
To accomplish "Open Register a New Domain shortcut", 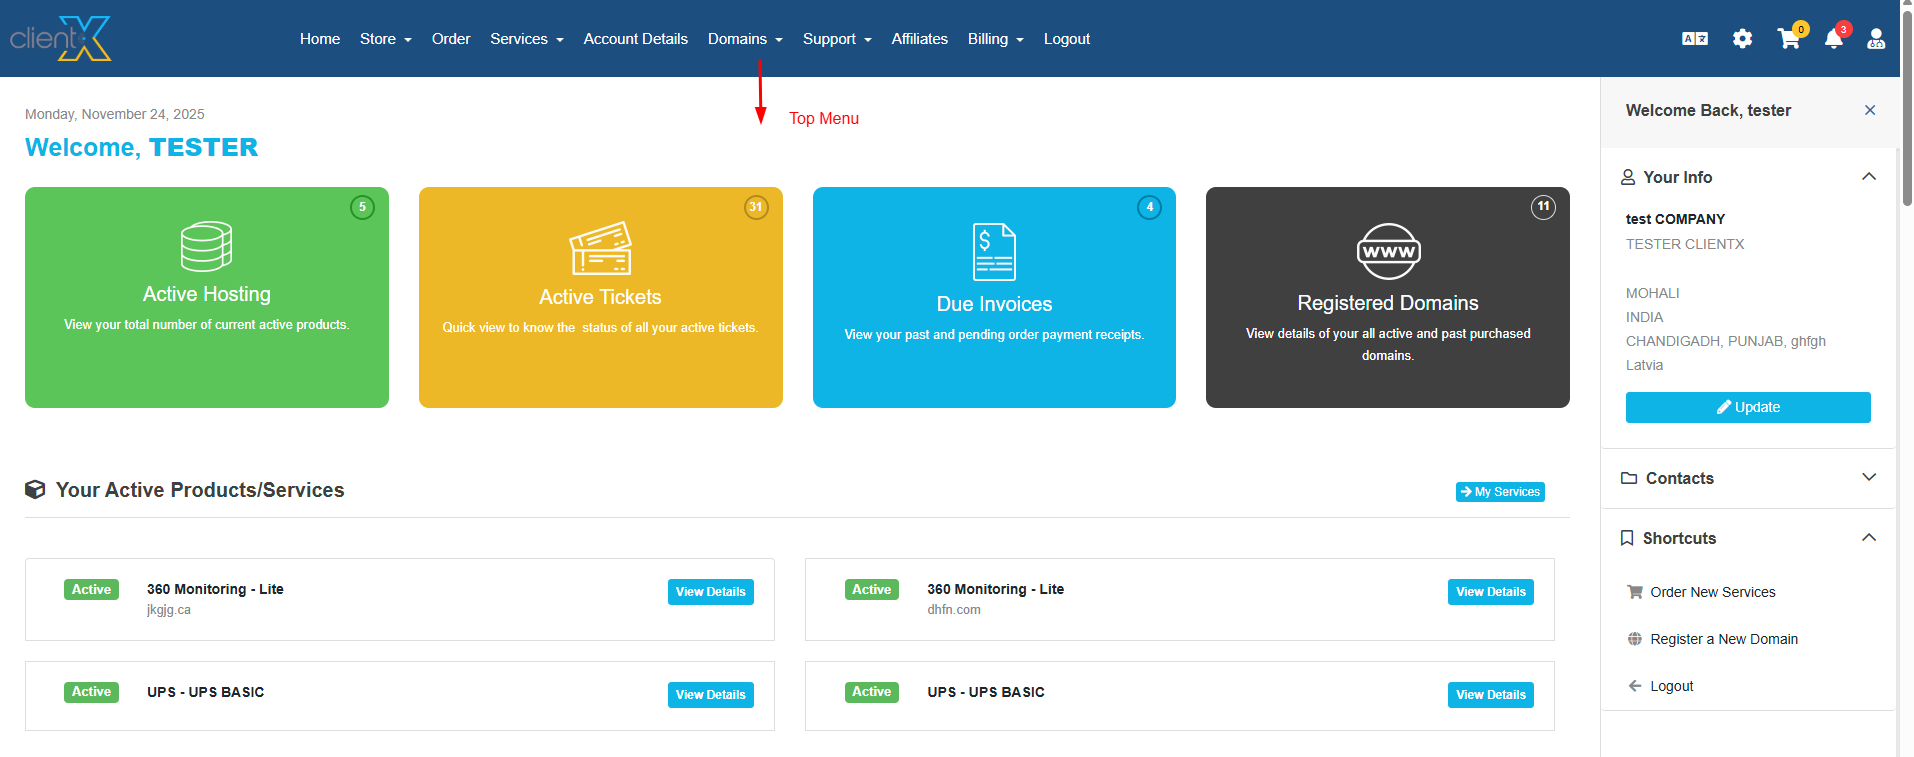I will (x=1723, y=639).
